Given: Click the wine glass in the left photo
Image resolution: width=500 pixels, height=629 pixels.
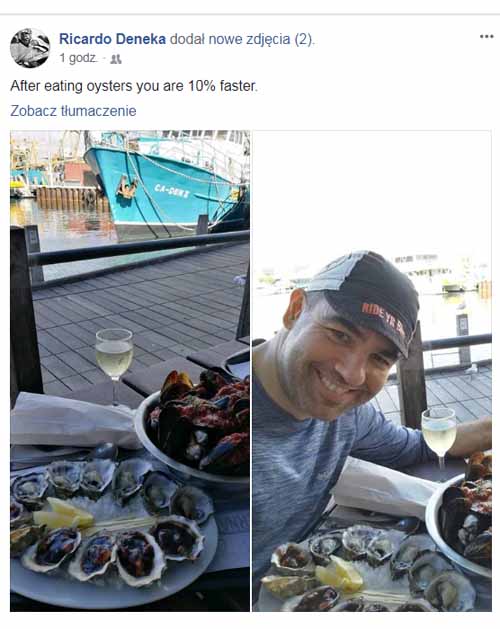Looking at the screenshot, I should point(114,363).
